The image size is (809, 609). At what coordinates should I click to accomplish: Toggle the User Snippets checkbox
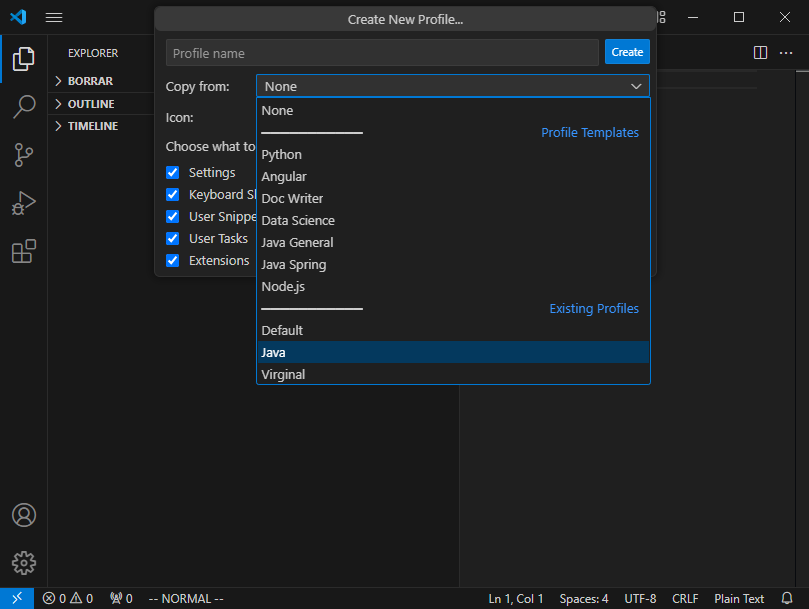(173, 217)
